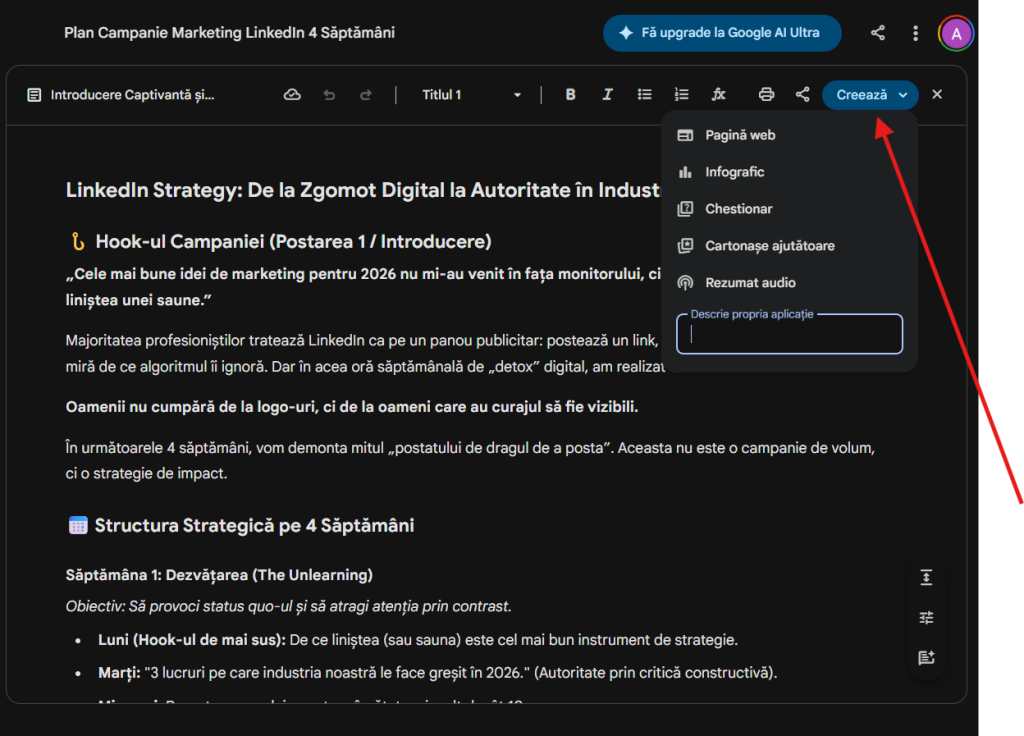
Task: Click the text Săptămâna 1: Dezvățarea (The Unlearning)
Action: (x=219, y=575)
